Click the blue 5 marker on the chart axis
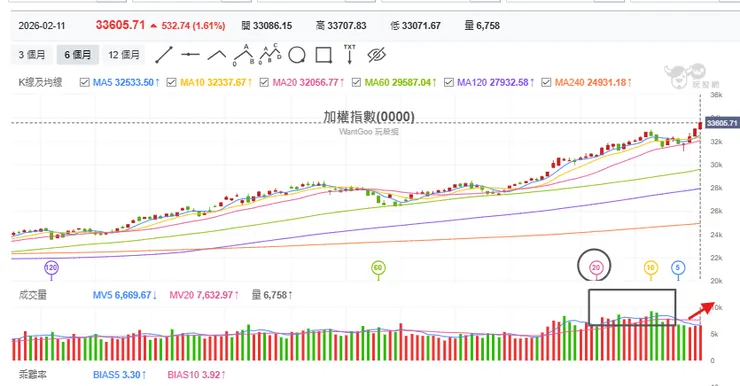Viewport: 740px width, 386px height. point(678,268)
